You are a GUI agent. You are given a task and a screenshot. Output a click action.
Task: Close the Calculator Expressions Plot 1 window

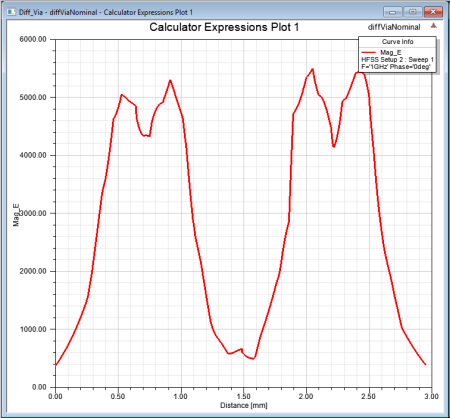coord(433,12)
